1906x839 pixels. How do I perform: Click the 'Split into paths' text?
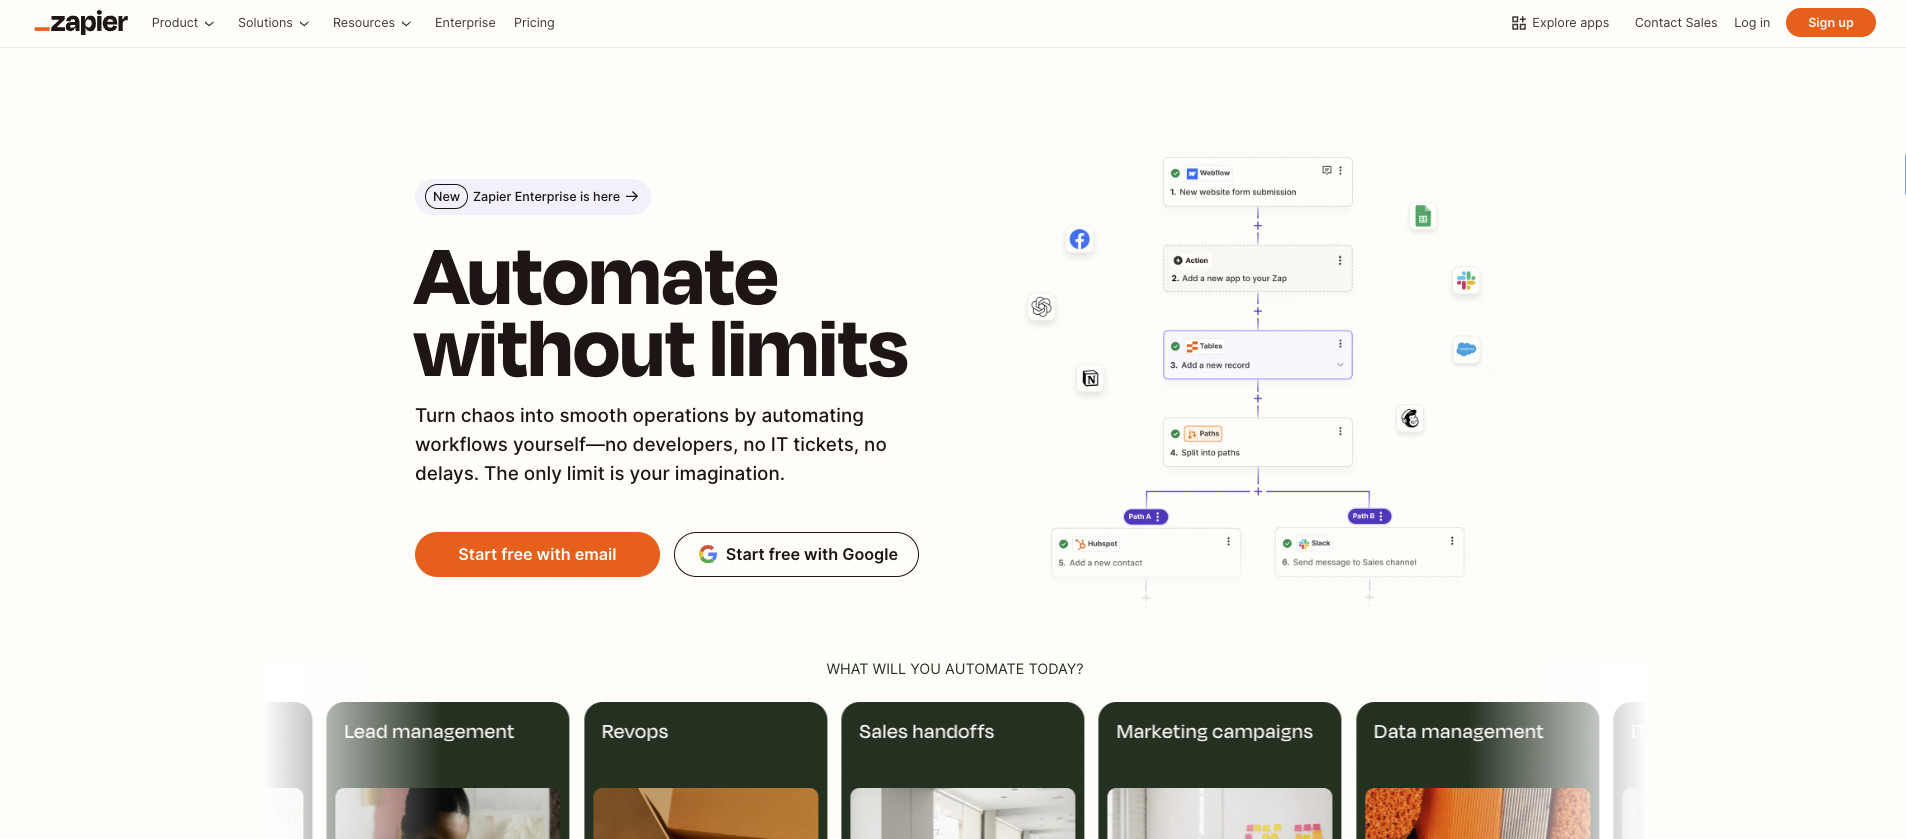pyautogui.click(x=1210, y=453)
